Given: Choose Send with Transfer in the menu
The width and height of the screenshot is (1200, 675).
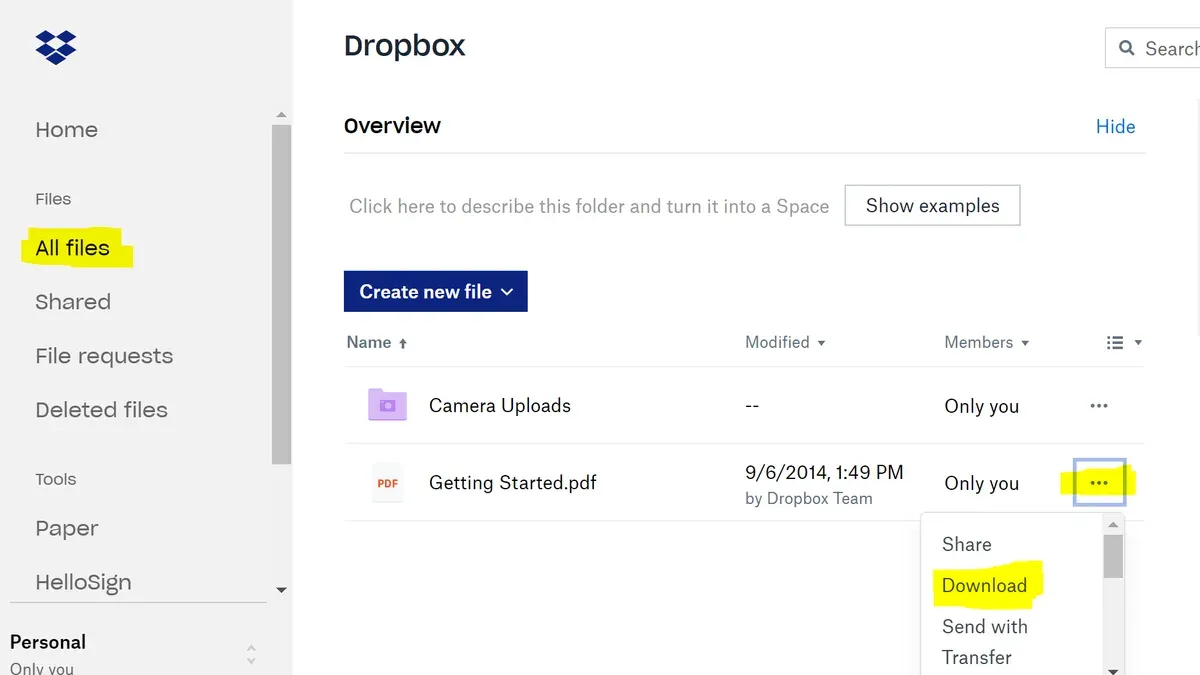Looking at the screenshot, I should pyautogui.click(x=985, y=641).
